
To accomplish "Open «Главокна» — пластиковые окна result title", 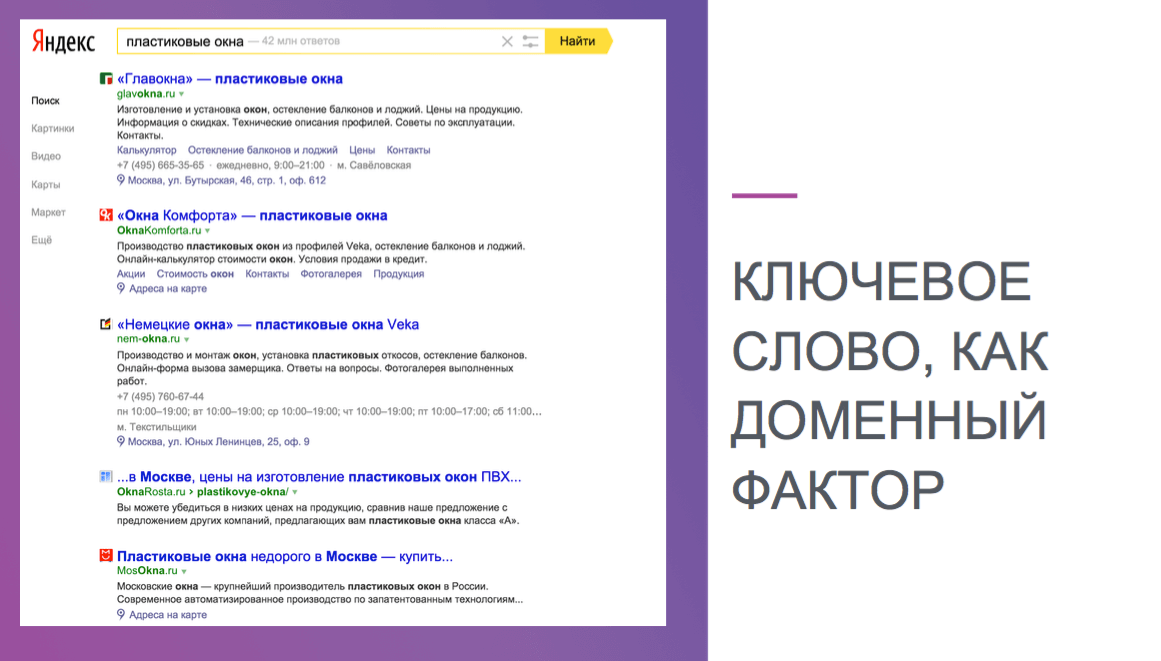I will click(x=230, y=78).
